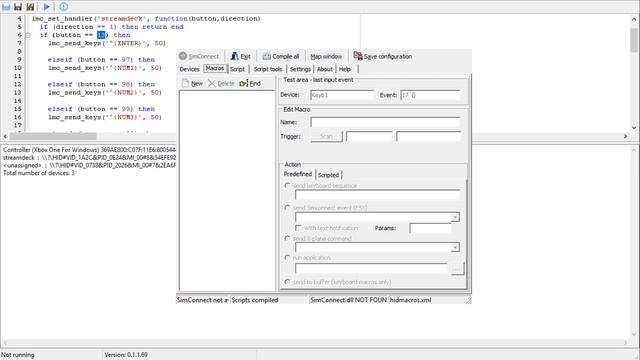Select the Predefined action tab

298,174
